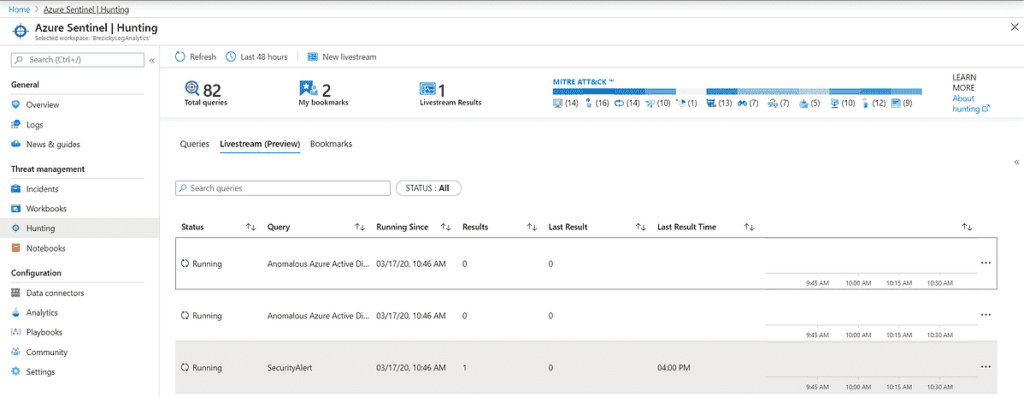Switch to the Bookmarks tab
This screenshot has height=397, width=1024.
pos(331,144)
